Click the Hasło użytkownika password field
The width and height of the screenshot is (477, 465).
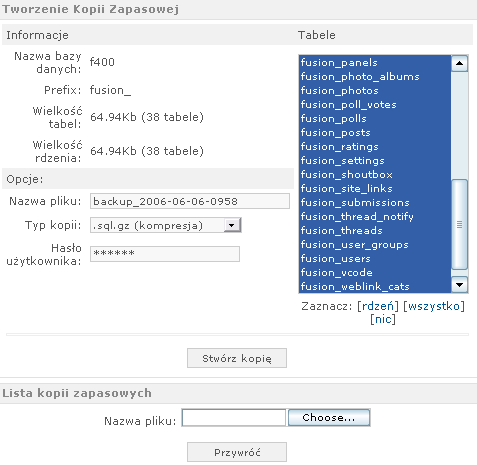[165, 254]
